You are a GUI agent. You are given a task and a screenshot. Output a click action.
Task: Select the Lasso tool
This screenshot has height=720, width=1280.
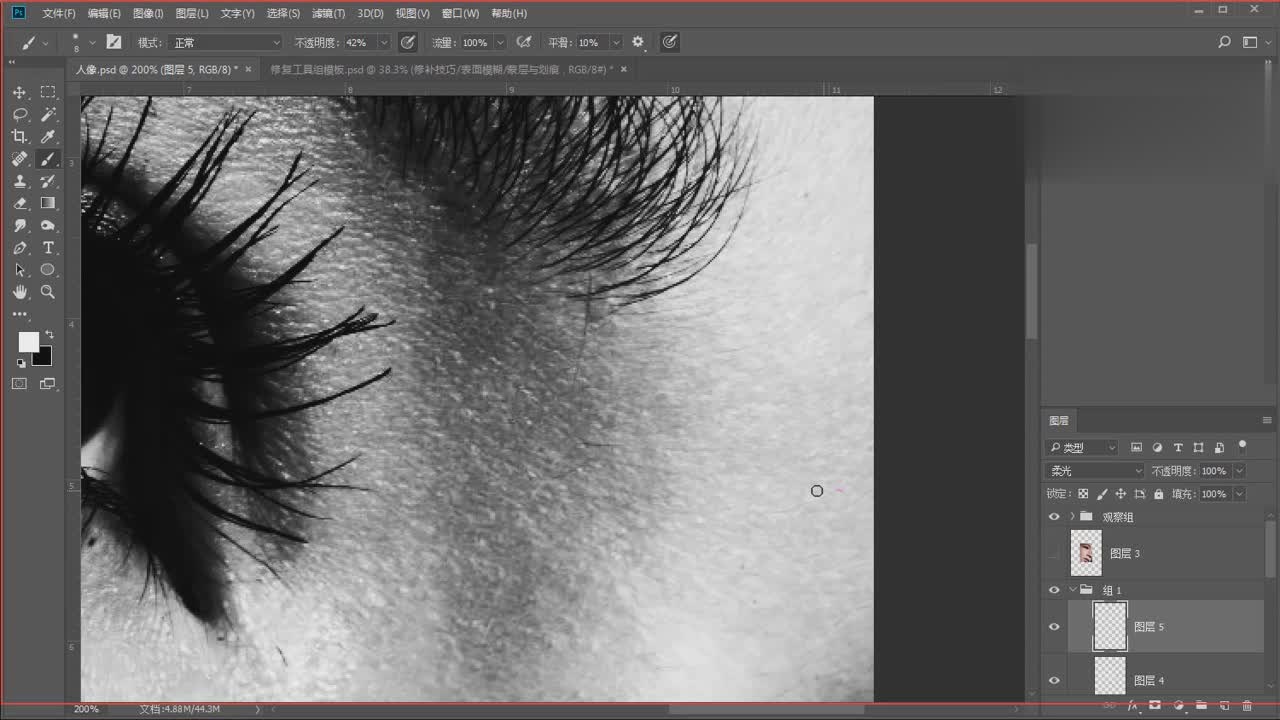pyautogui.click(x=20, y=115)
